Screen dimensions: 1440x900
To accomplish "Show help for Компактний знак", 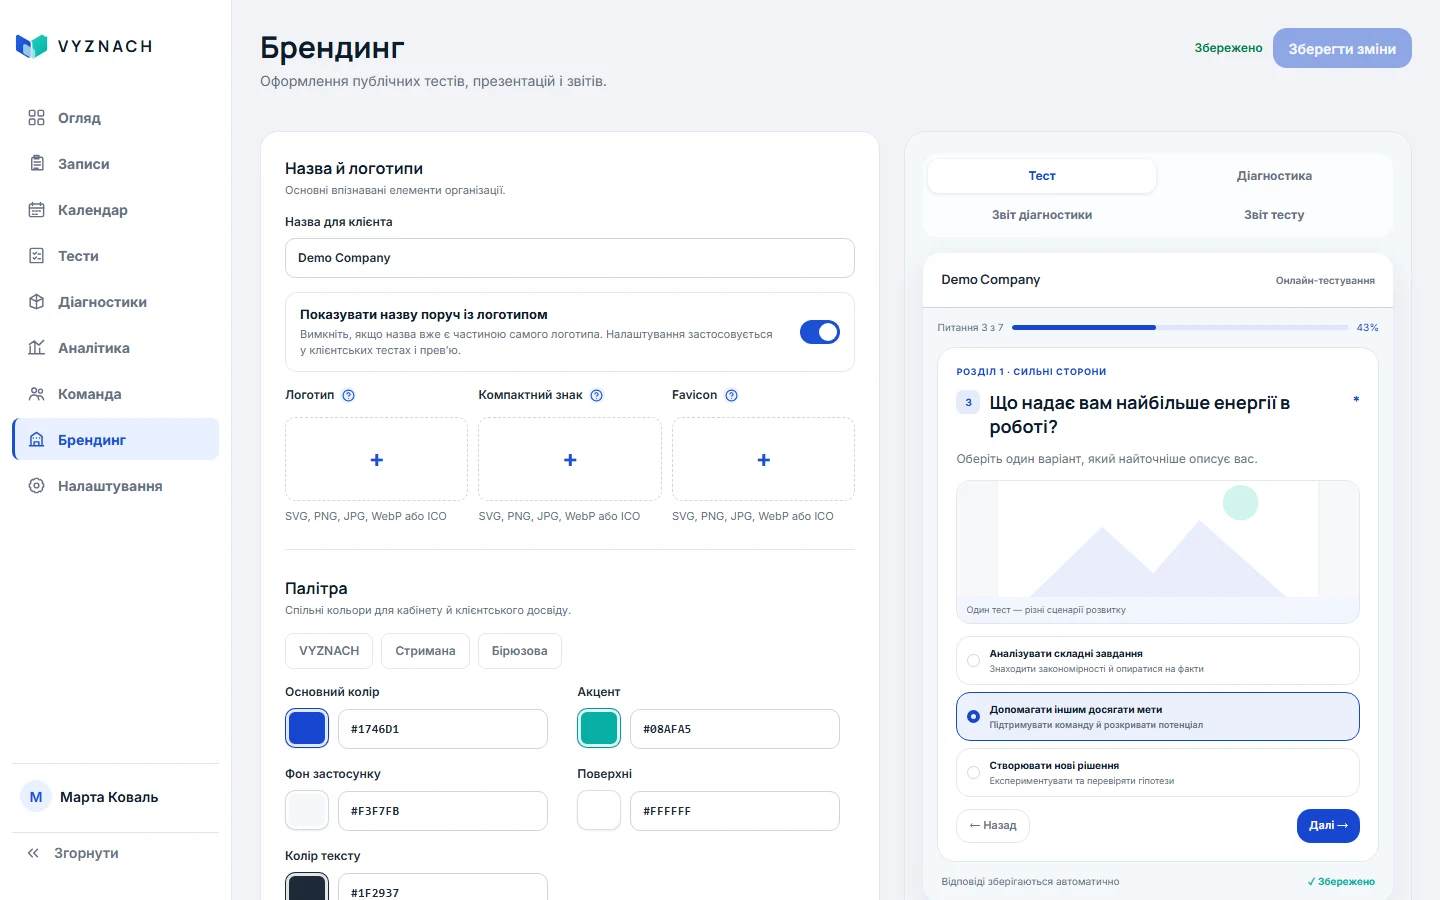I will [x=597, y=396].
